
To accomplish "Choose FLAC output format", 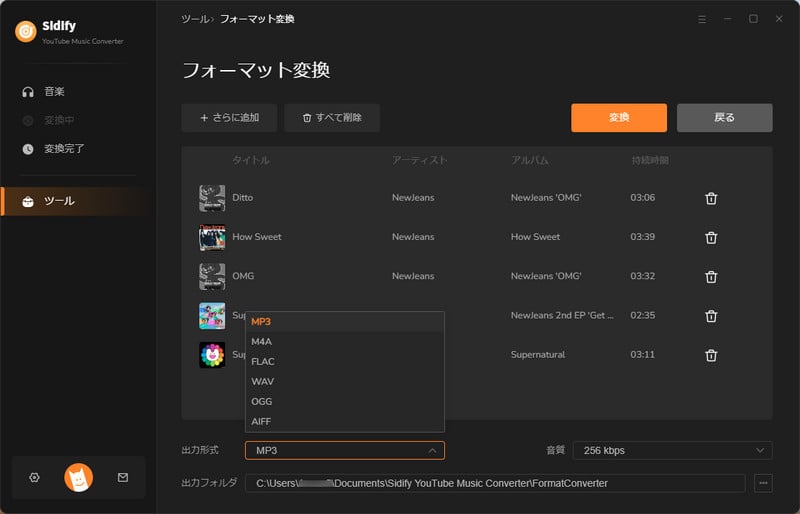I will click(x=344, y=361).
